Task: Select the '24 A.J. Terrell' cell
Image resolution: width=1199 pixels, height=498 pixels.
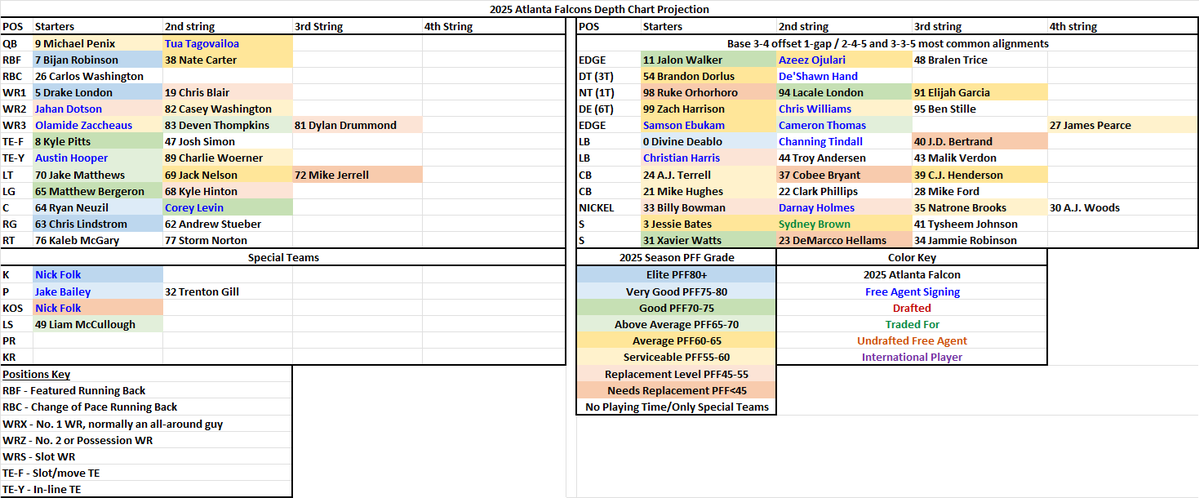Action: 709,174
